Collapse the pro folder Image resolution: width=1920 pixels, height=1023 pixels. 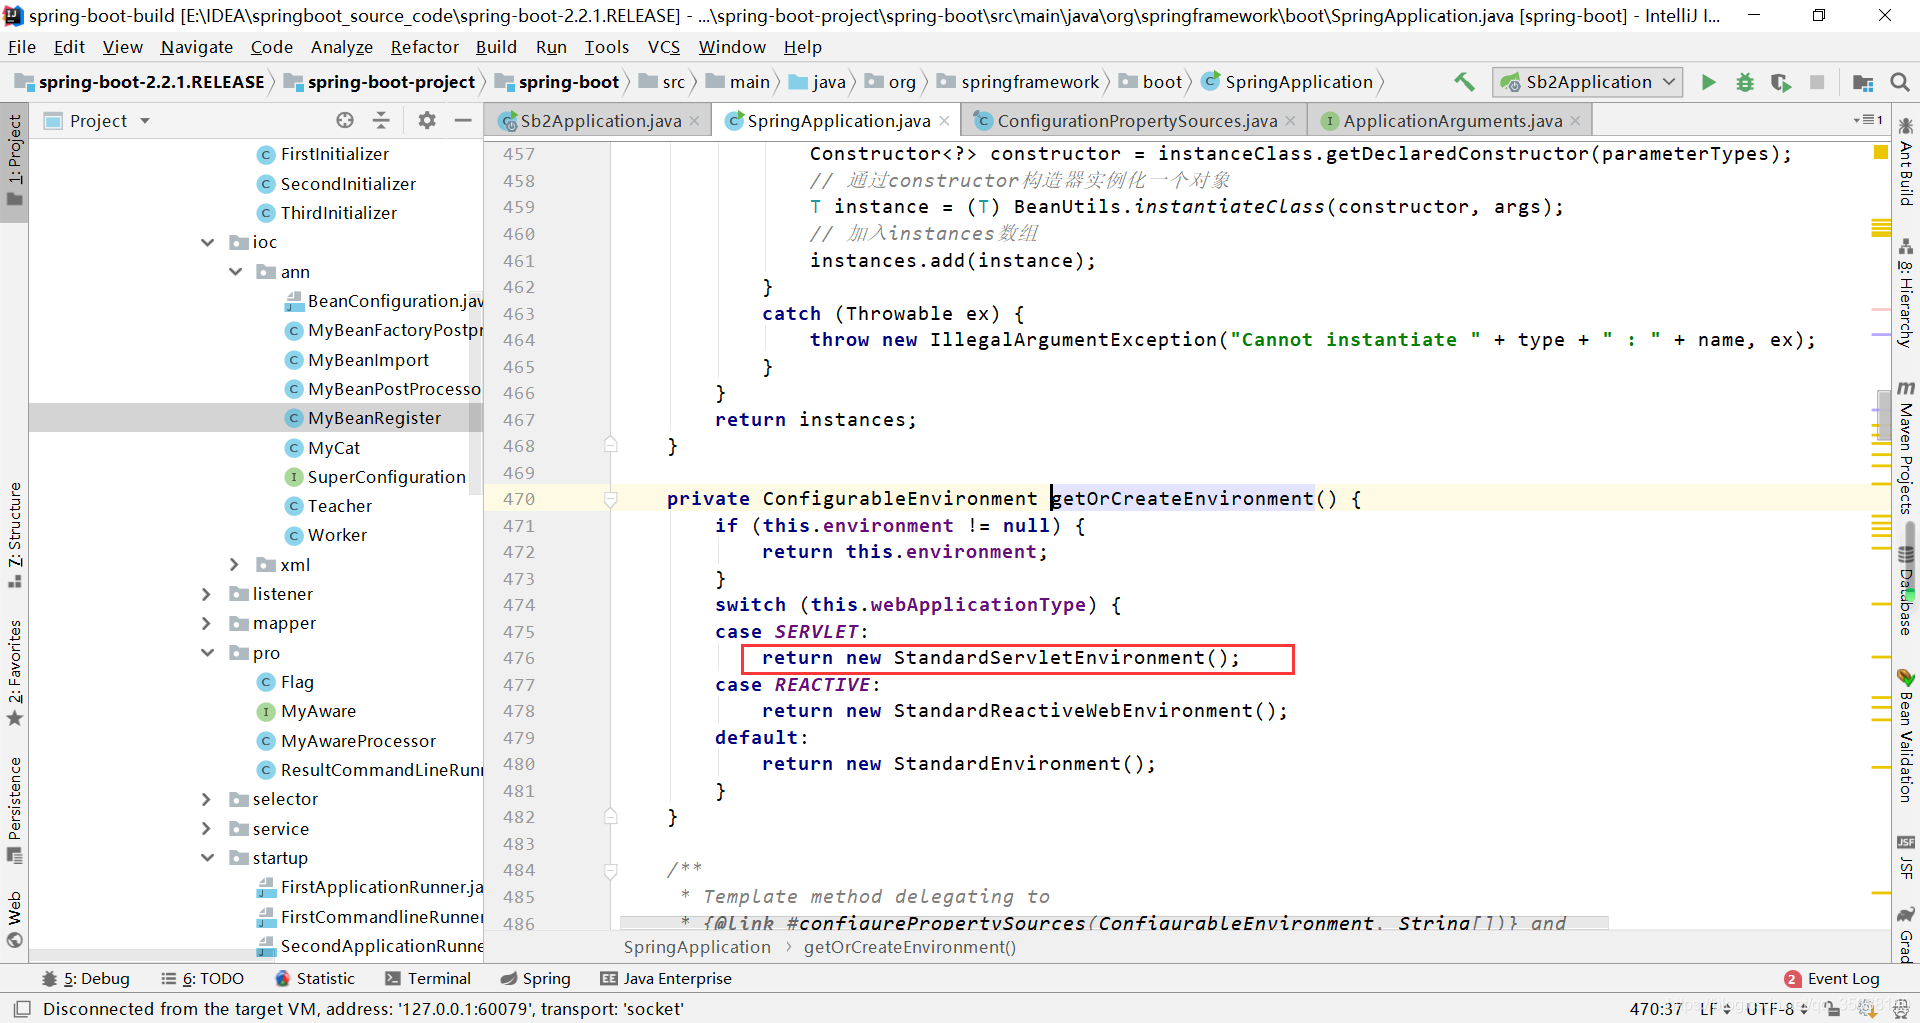(x=207, y=653)
